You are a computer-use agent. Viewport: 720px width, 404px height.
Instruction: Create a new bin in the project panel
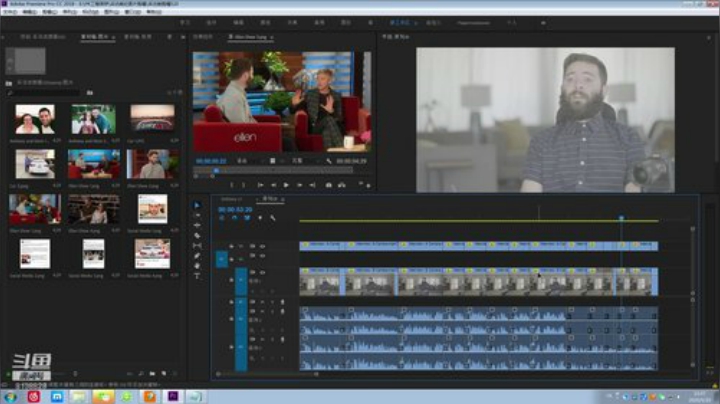pos(152,374)
